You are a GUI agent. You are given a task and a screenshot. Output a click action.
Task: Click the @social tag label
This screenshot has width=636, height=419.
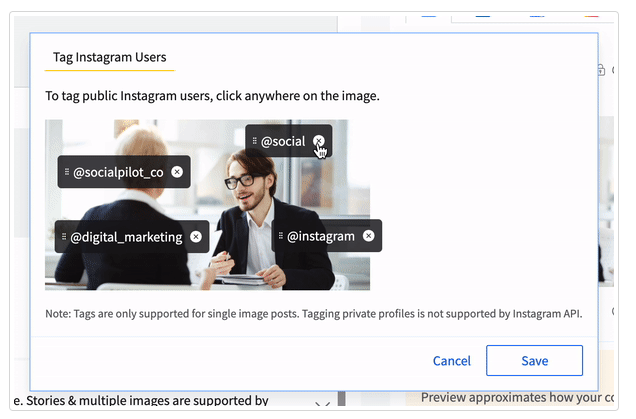283,142
